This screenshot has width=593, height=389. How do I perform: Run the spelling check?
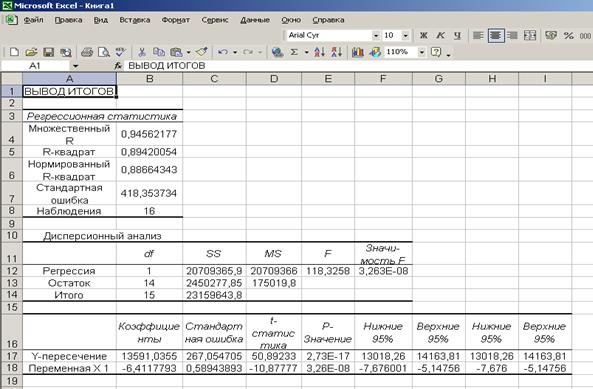(121, 52)
